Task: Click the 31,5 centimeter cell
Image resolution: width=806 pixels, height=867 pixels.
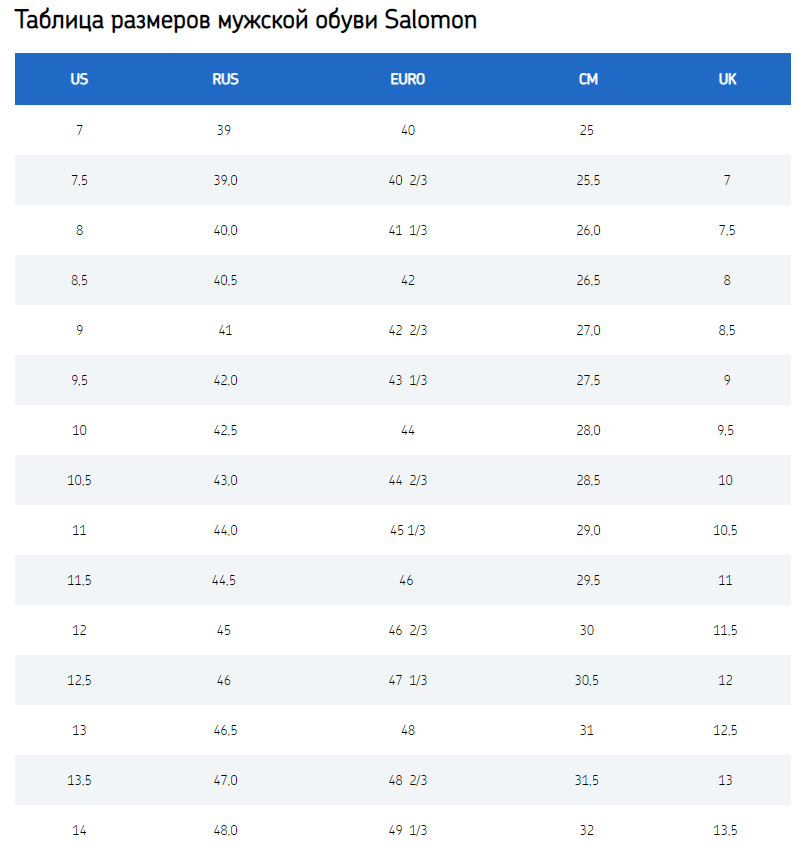Action: tap(588, 781)
